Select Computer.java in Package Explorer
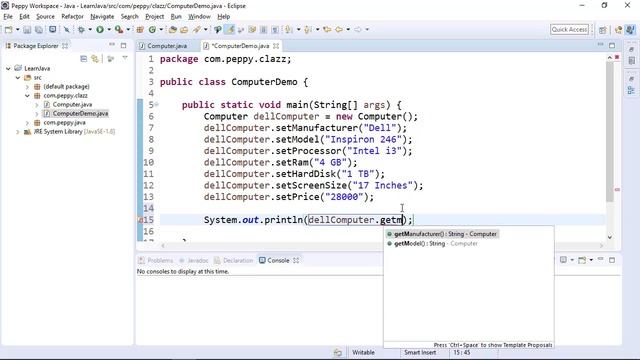Viewport: 640px width, 360px height. pyautogui.click(x=72, y=104)
